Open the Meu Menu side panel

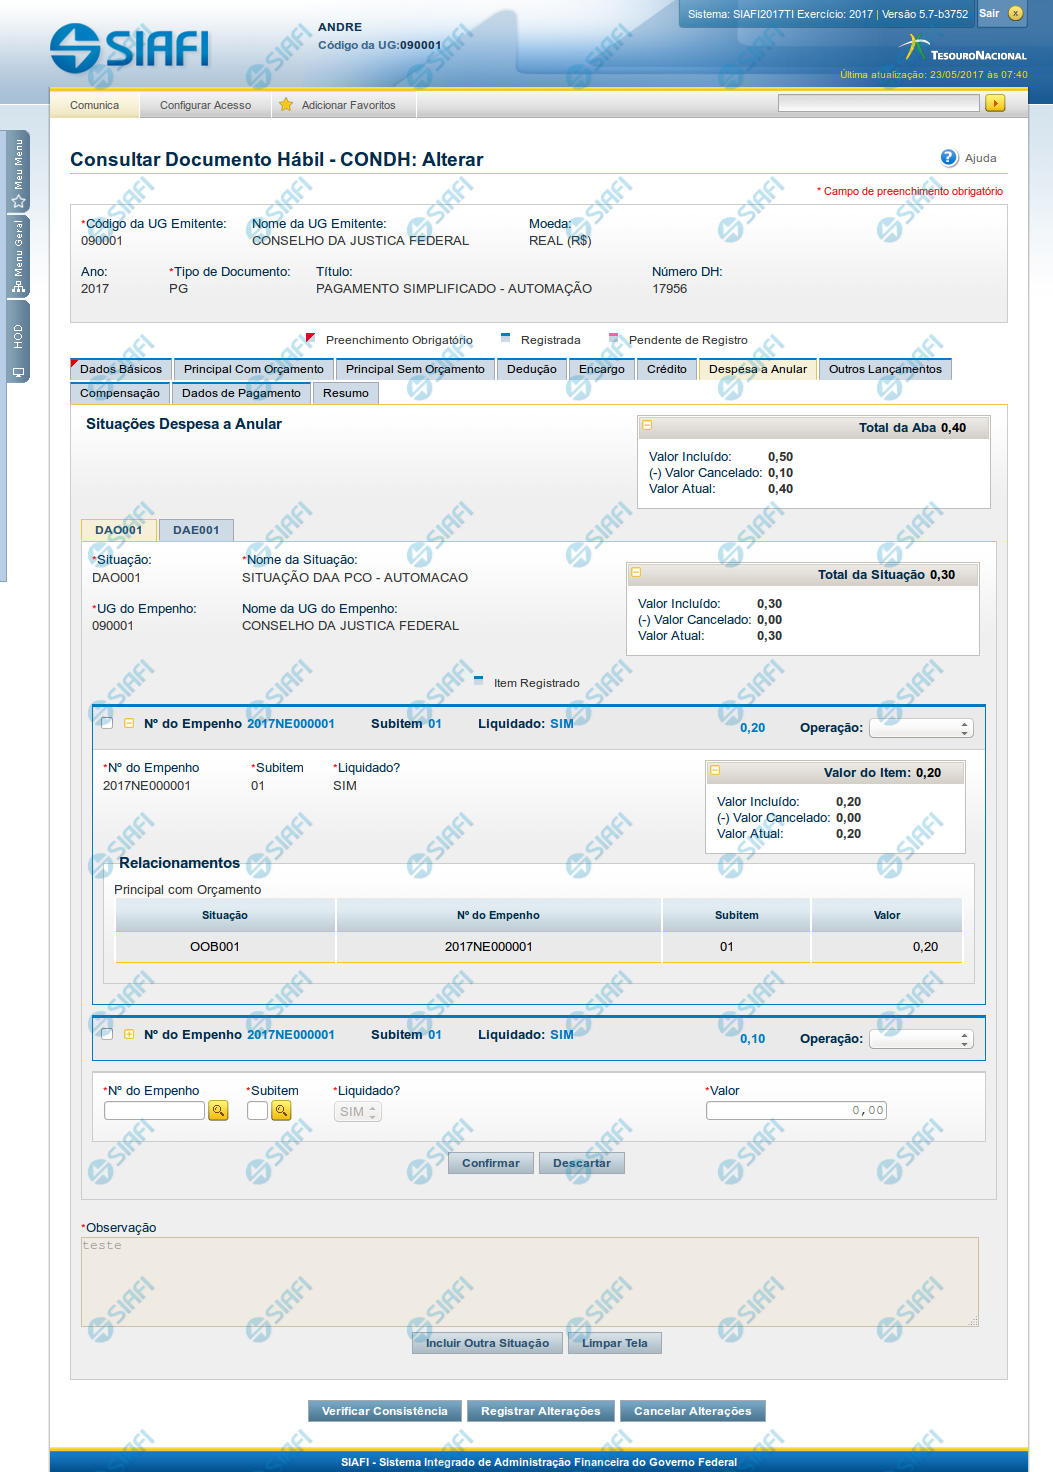pyautogui.click(x=18, y=171)
